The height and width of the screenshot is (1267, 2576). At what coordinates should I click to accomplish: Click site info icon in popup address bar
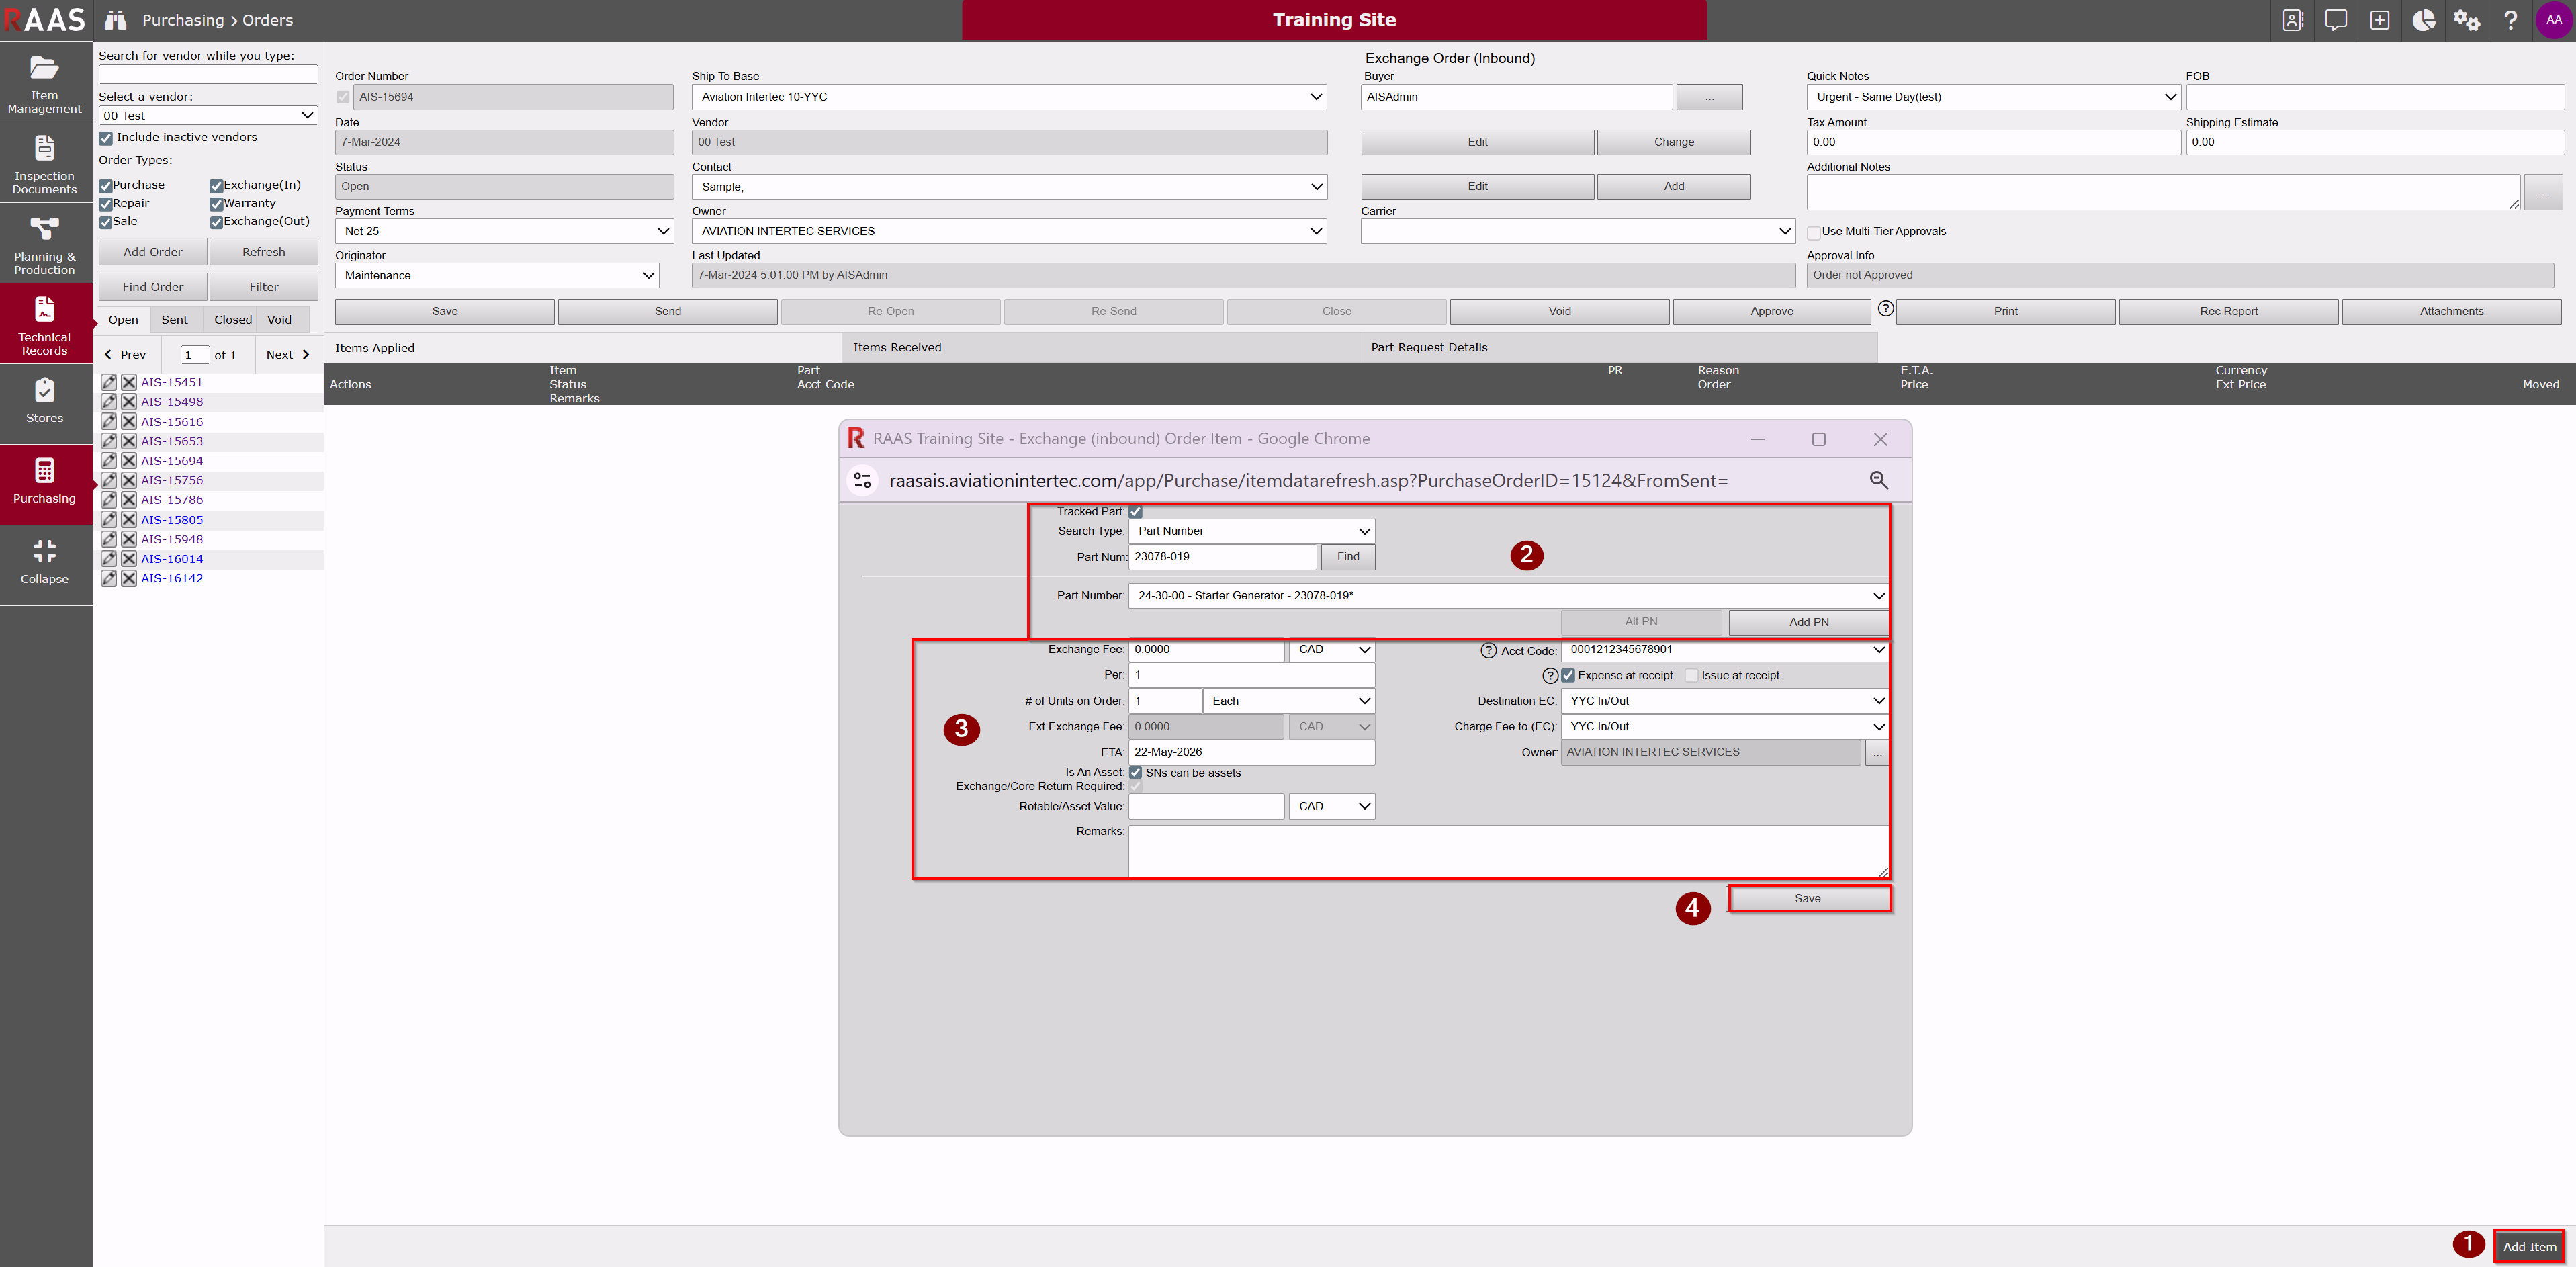click(x=863, y=481)
